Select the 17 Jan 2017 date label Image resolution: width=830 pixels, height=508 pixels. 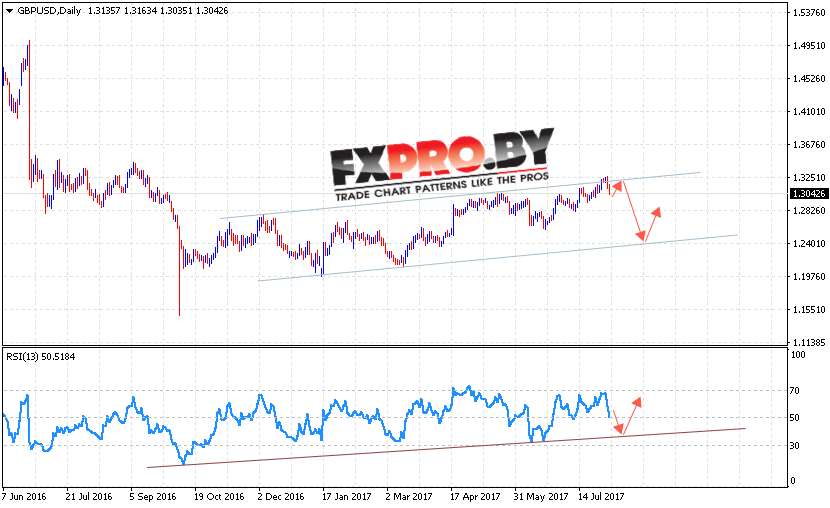click(346, 496)
